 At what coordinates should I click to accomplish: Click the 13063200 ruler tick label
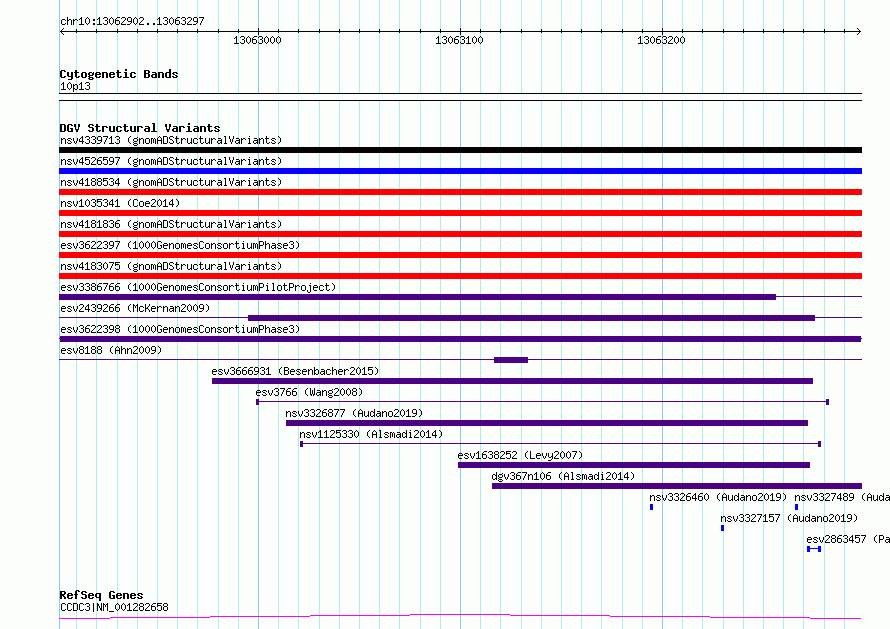tap(661, 40)
